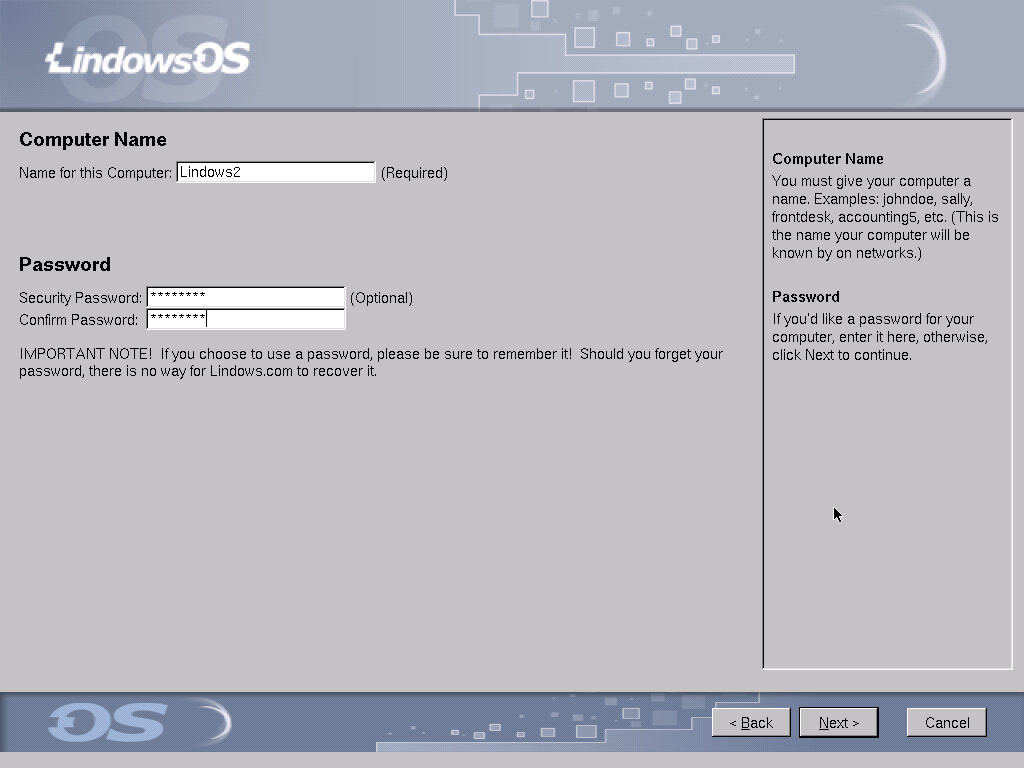Click the "Name for this Computer:" label
Viewport: 1024px width, 768px height.
coord(96,173)
